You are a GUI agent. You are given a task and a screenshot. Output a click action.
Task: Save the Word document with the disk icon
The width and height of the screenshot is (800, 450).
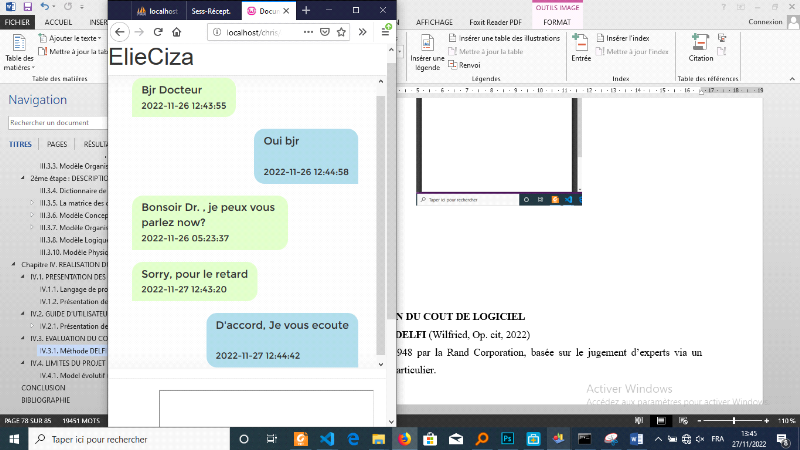point(28,7)
